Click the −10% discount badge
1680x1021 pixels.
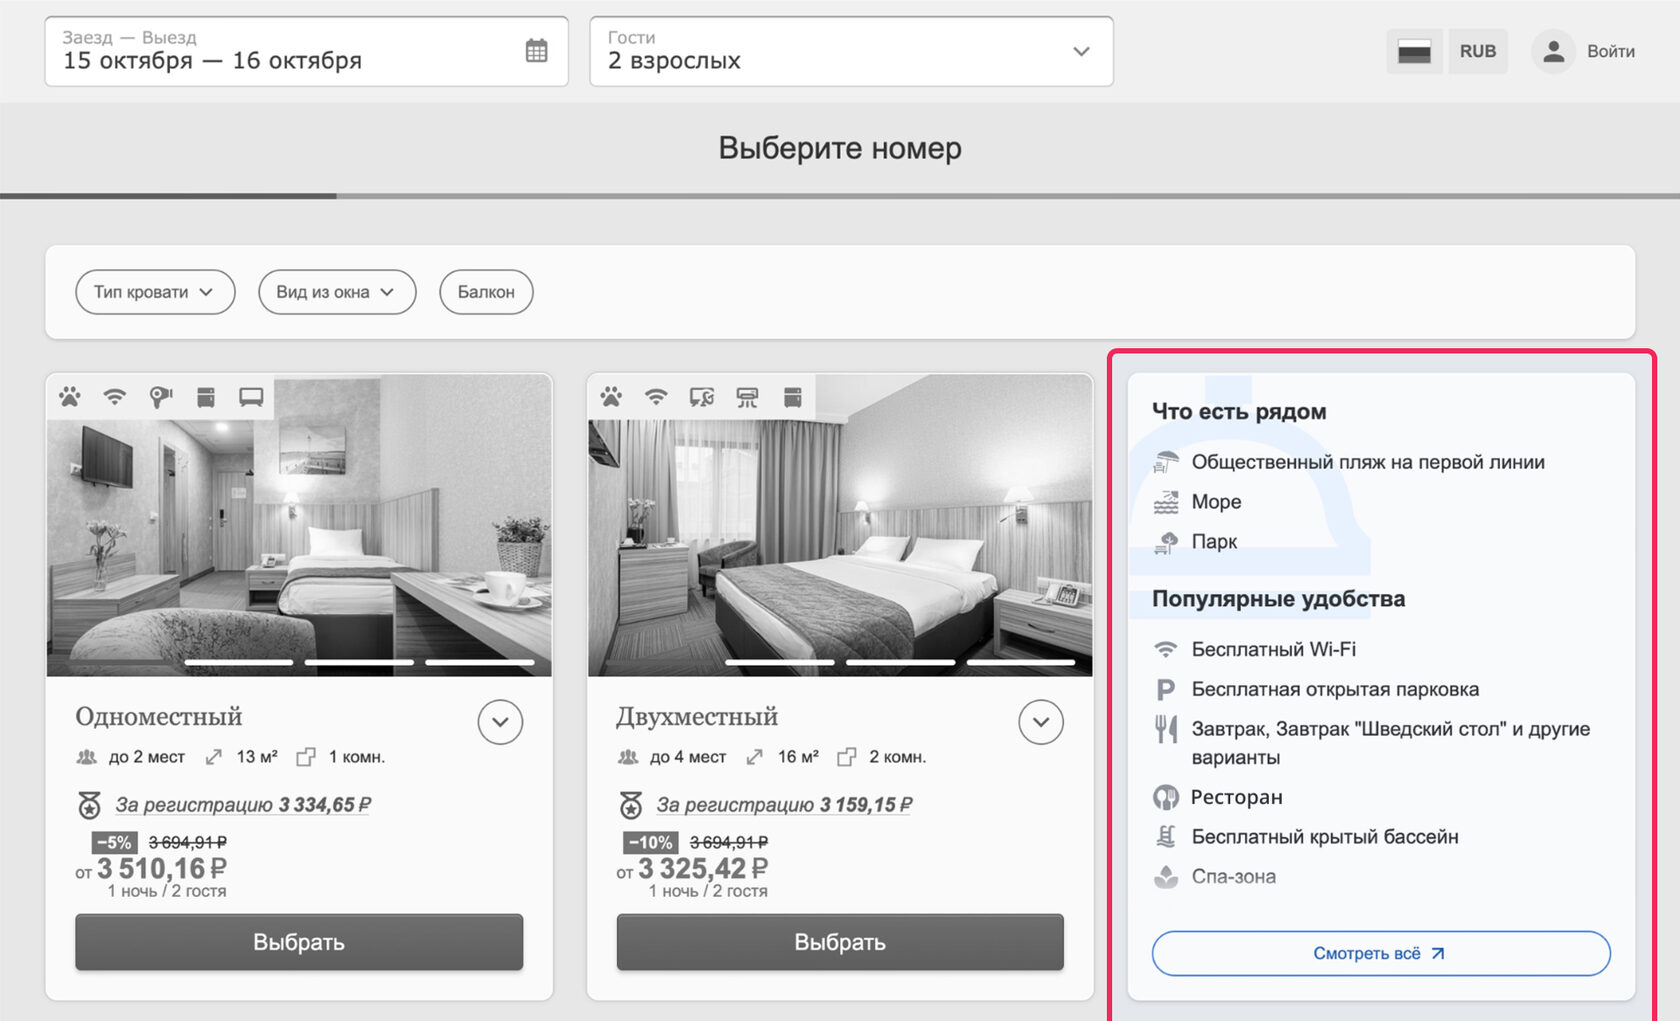click(x=650, y=842)
